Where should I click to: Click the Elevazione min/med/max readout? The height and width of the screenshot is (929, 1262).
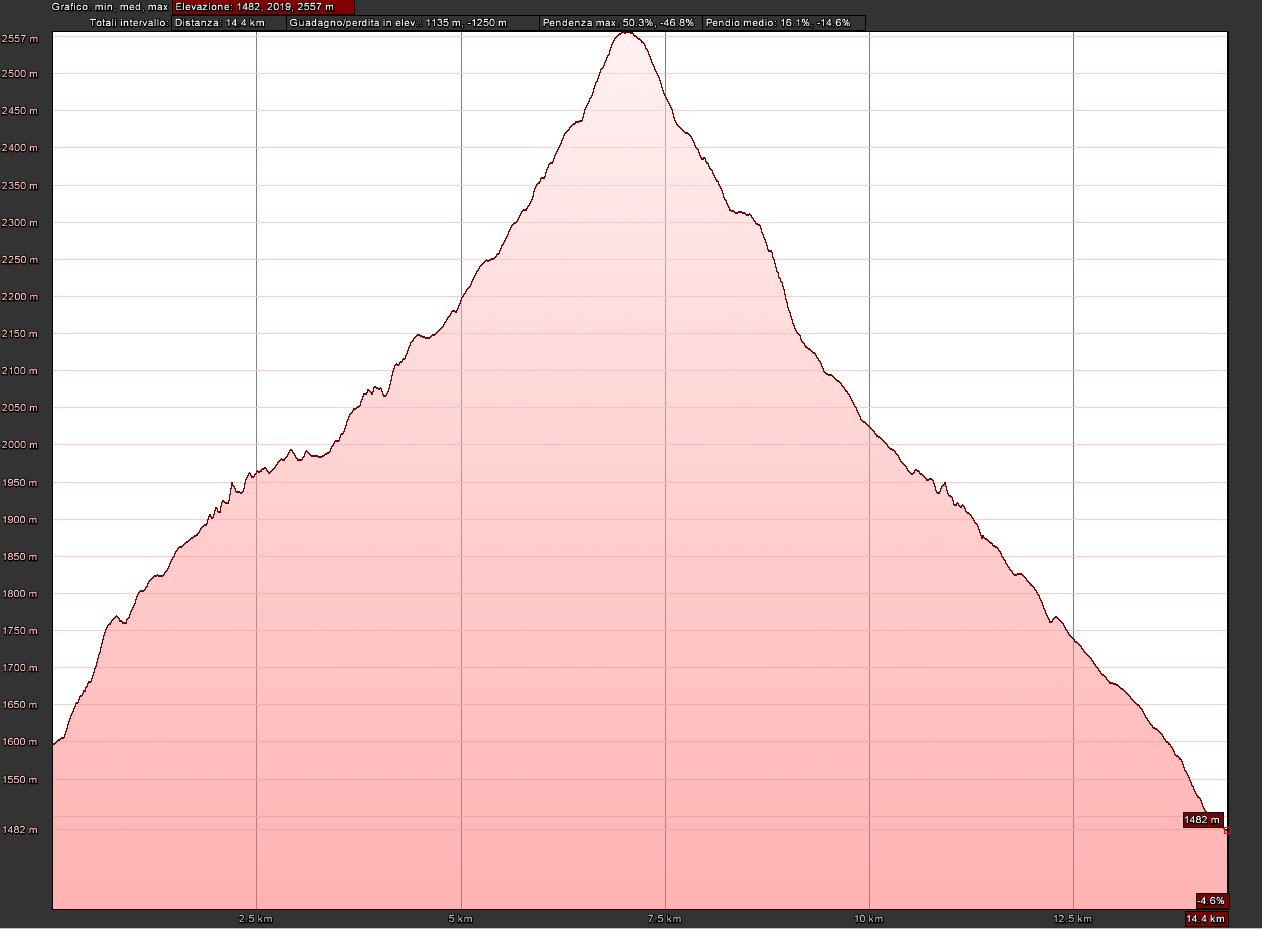263,7
